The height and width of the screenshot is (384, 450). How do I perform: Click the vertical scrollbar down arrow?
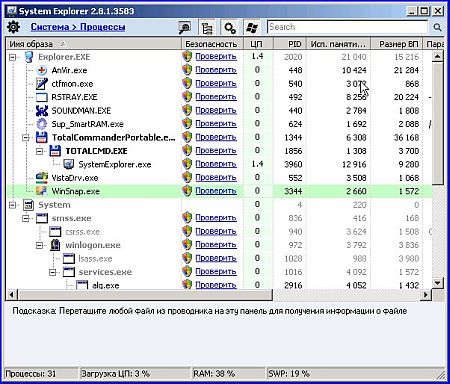tap(437, 283)
